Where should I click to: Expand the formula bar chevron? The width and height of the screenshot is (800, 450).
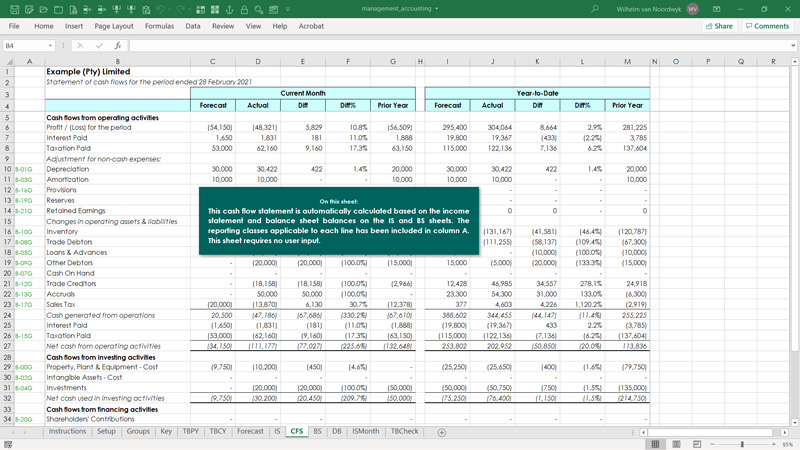coord(793,45)
